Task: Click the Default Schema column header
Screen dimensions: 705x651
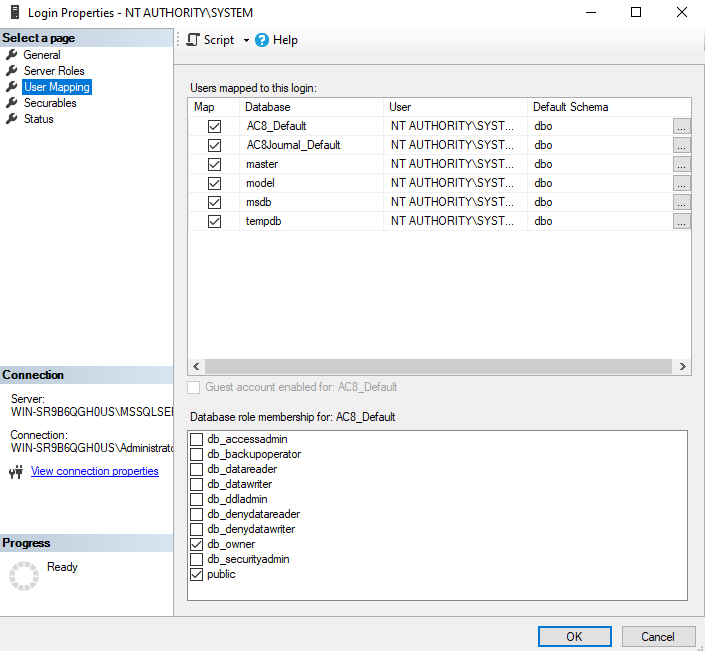Action: point(609,107)
